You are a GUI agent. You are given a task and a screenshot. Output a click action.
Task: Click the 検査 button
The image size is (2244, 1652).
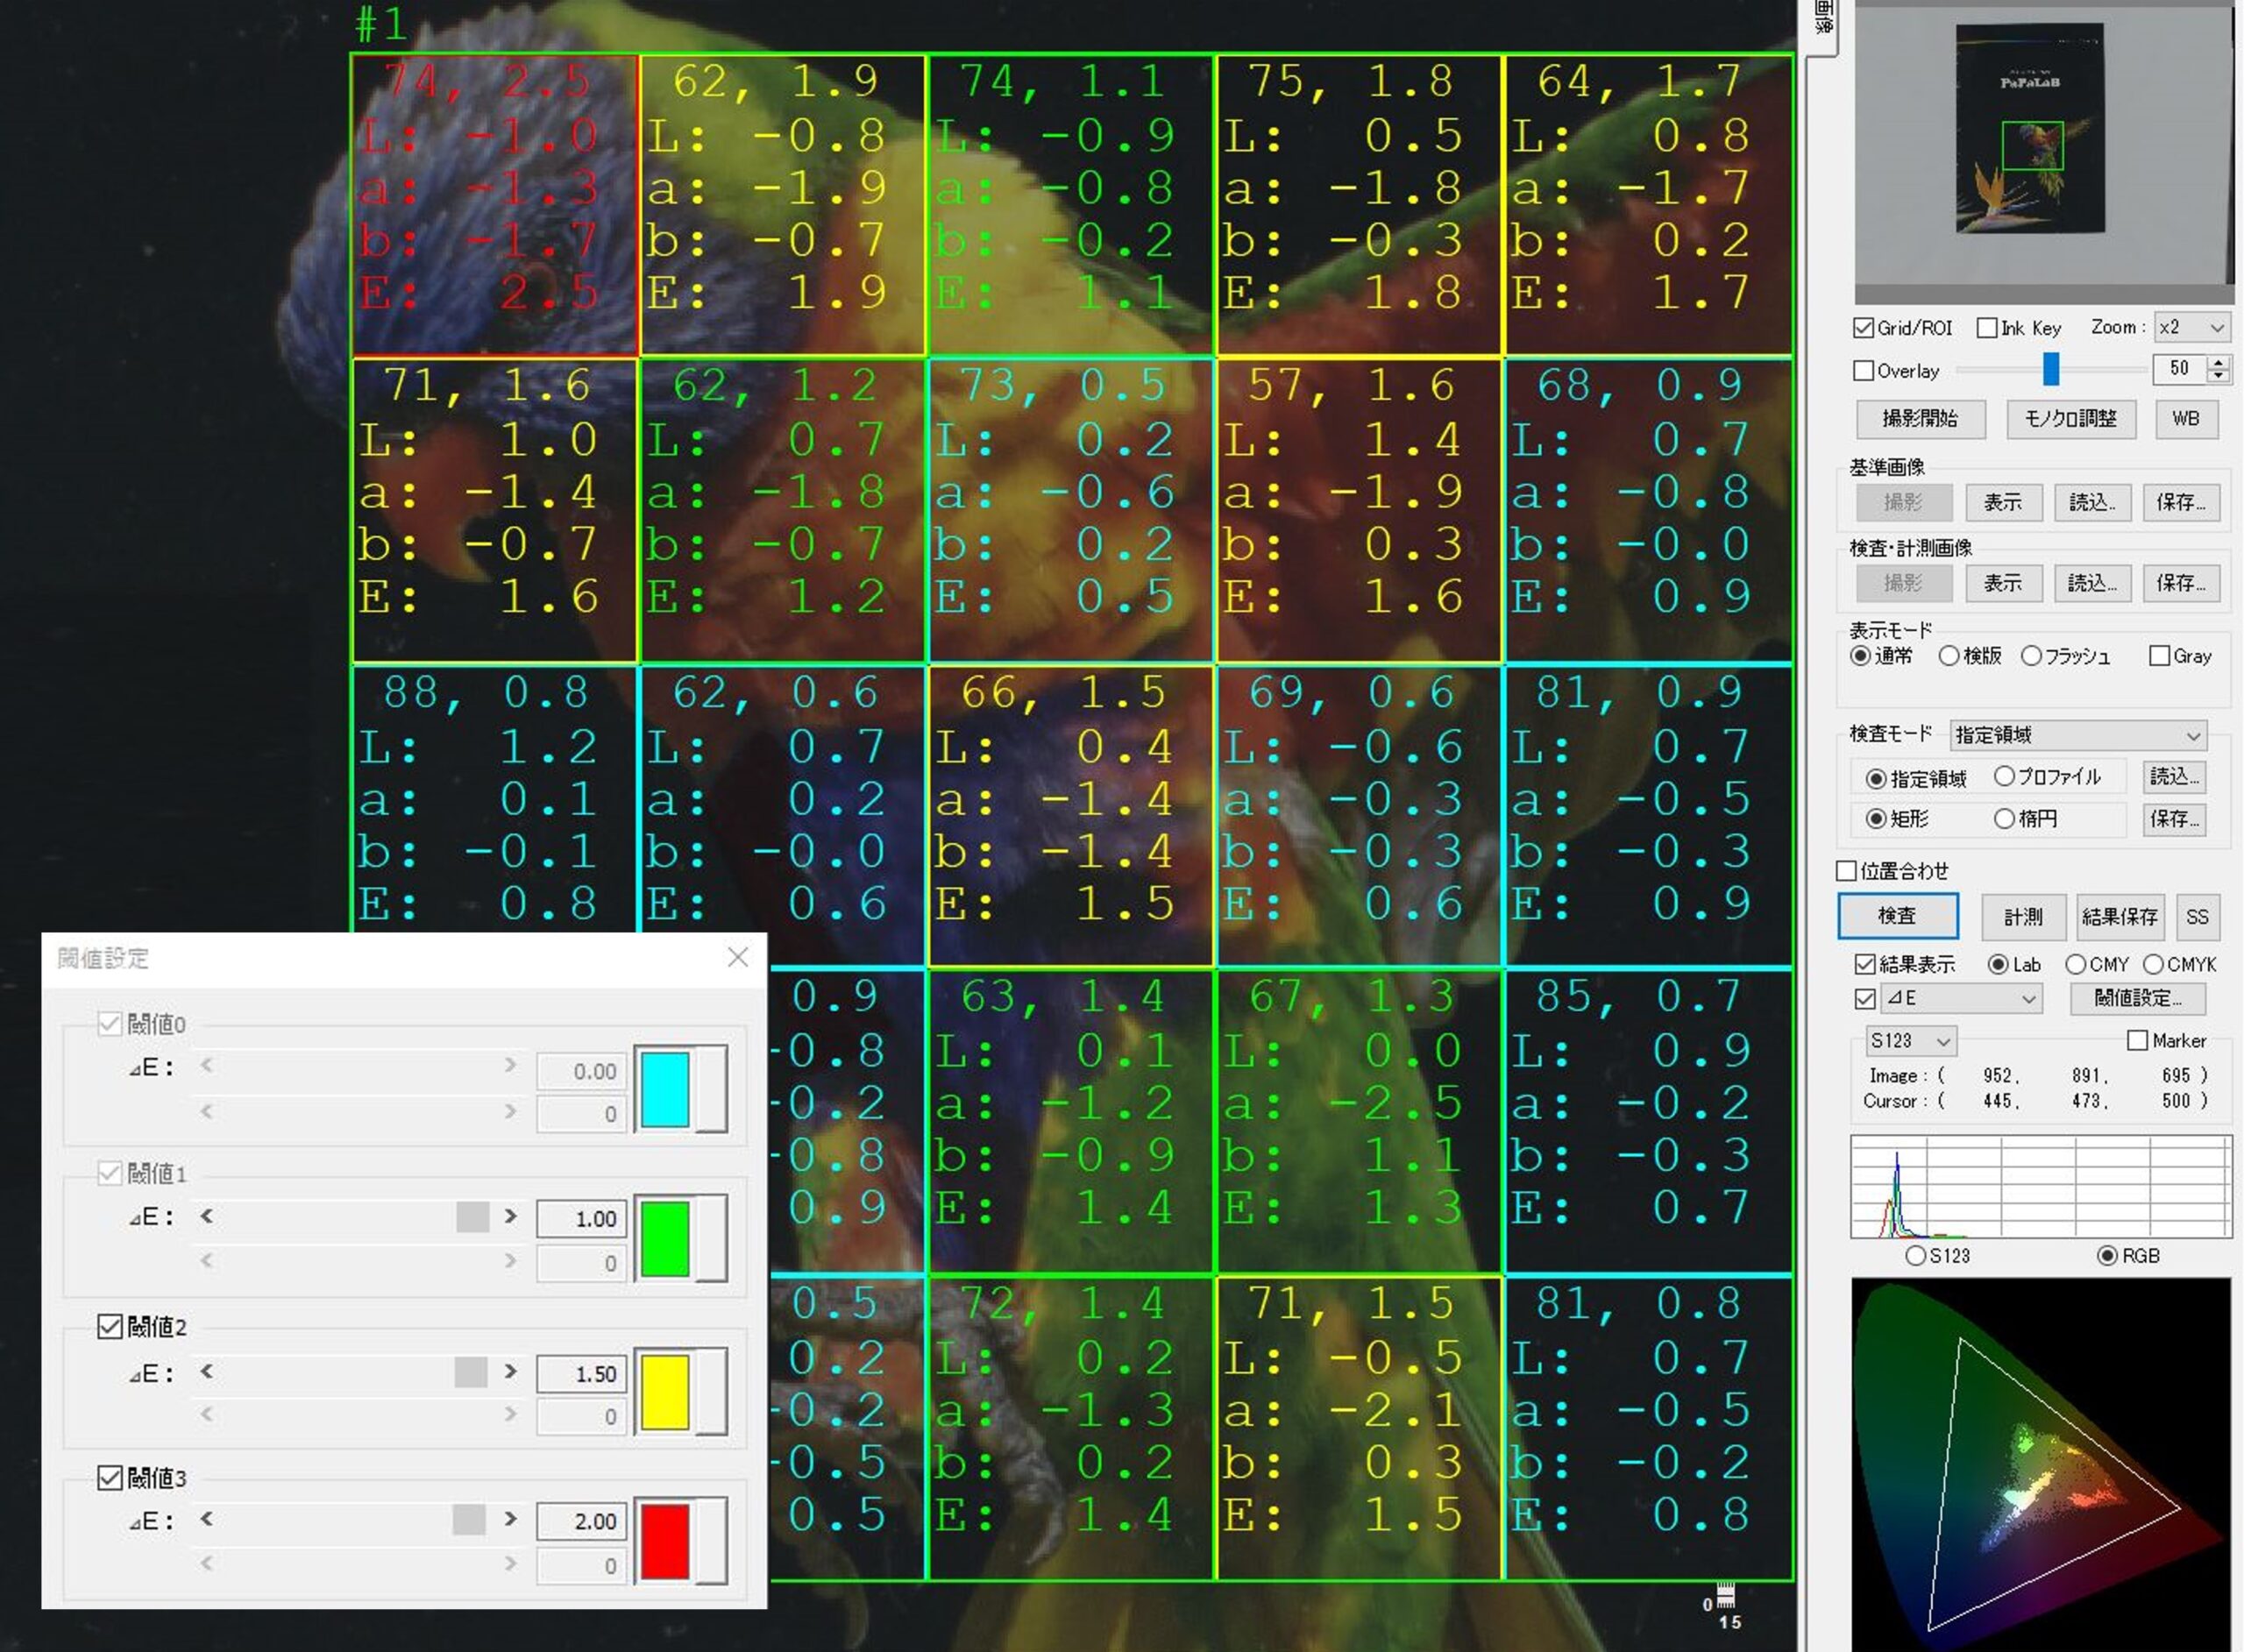(x=1898, y=917)
